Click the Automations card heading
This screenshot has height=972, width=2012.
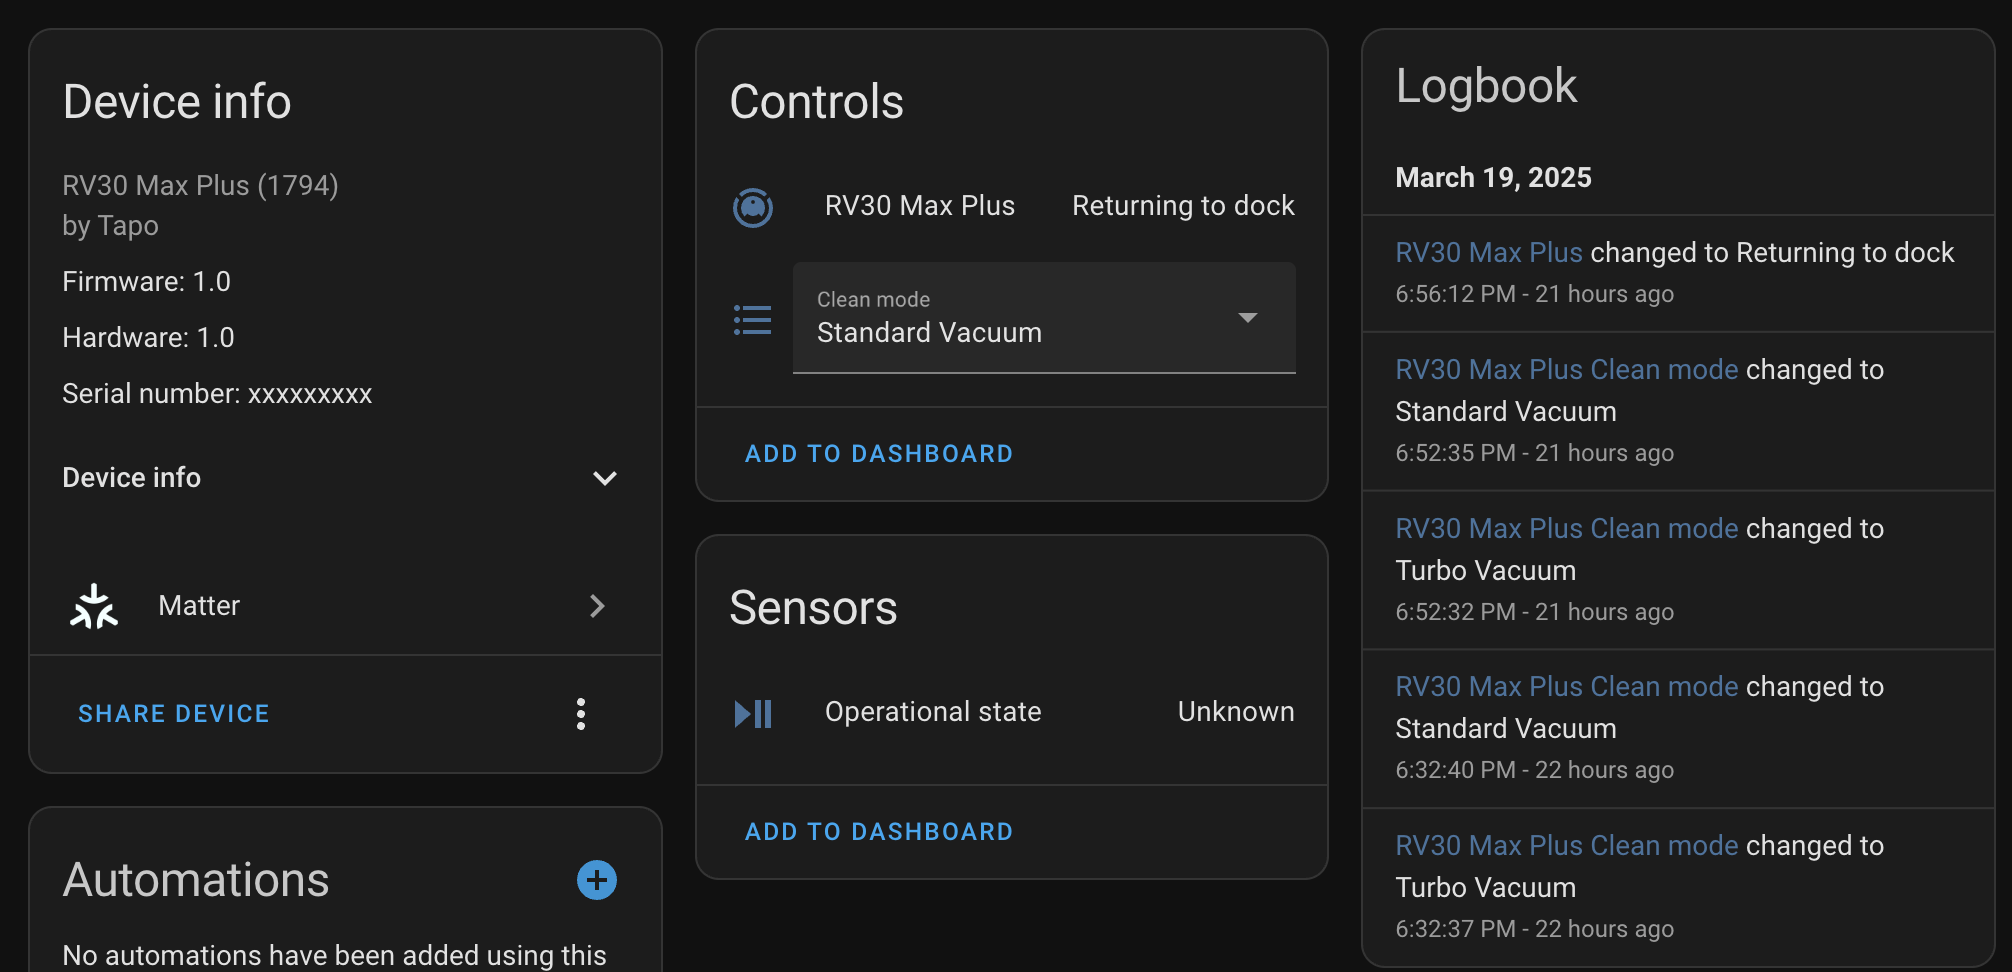pos(196,880)
